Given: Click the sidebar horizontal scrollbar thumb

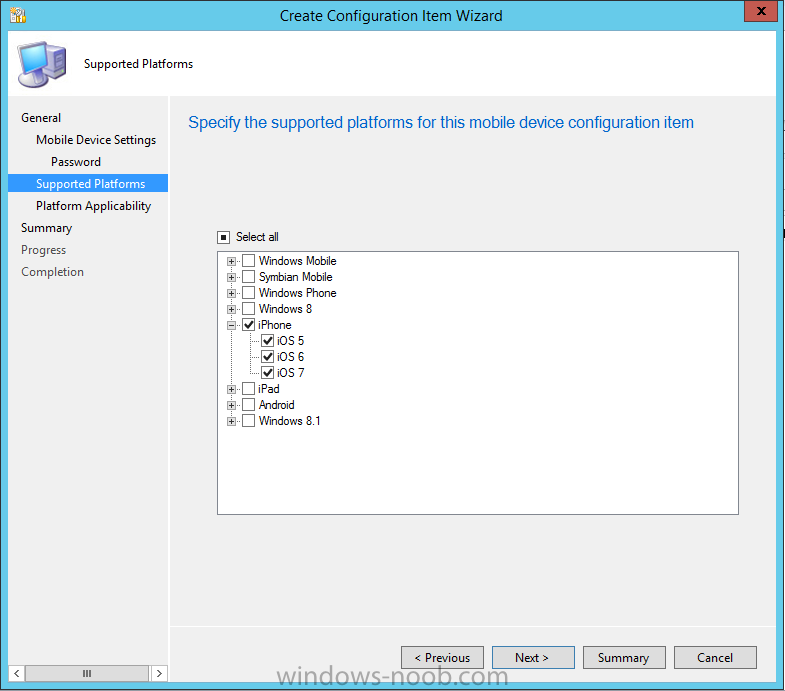Looking at the screenshot, I should pos(87,673).
